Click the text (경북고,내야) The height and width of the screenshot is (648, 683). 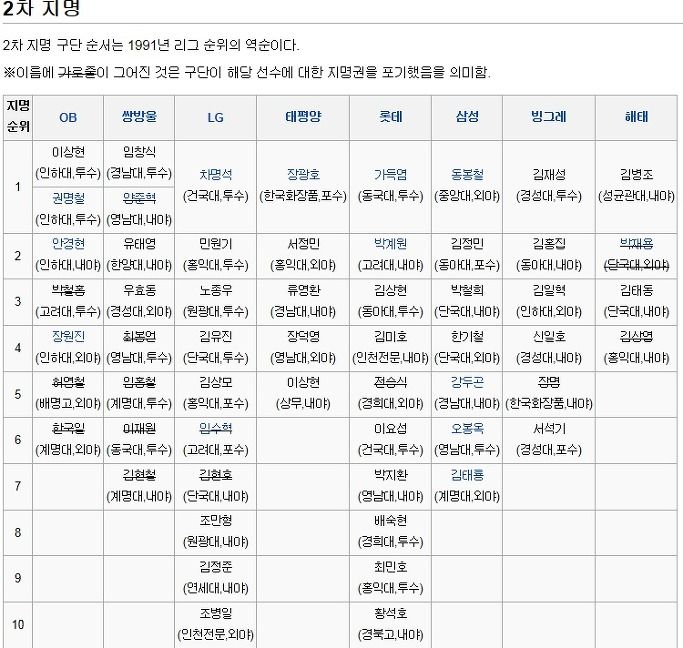[391, 634]
